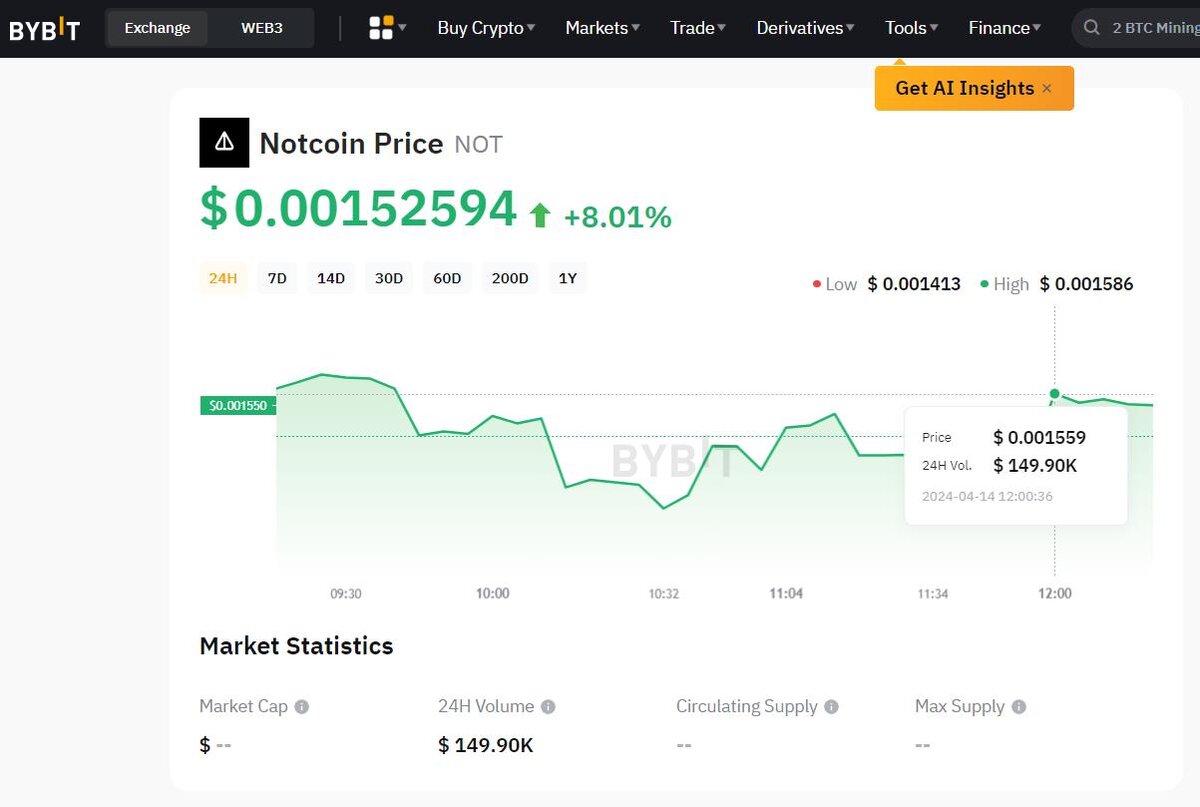This screenshot has width=1200, height=807.
Task: Open the apps grid menu icon
Action: (x=381, y=28)
